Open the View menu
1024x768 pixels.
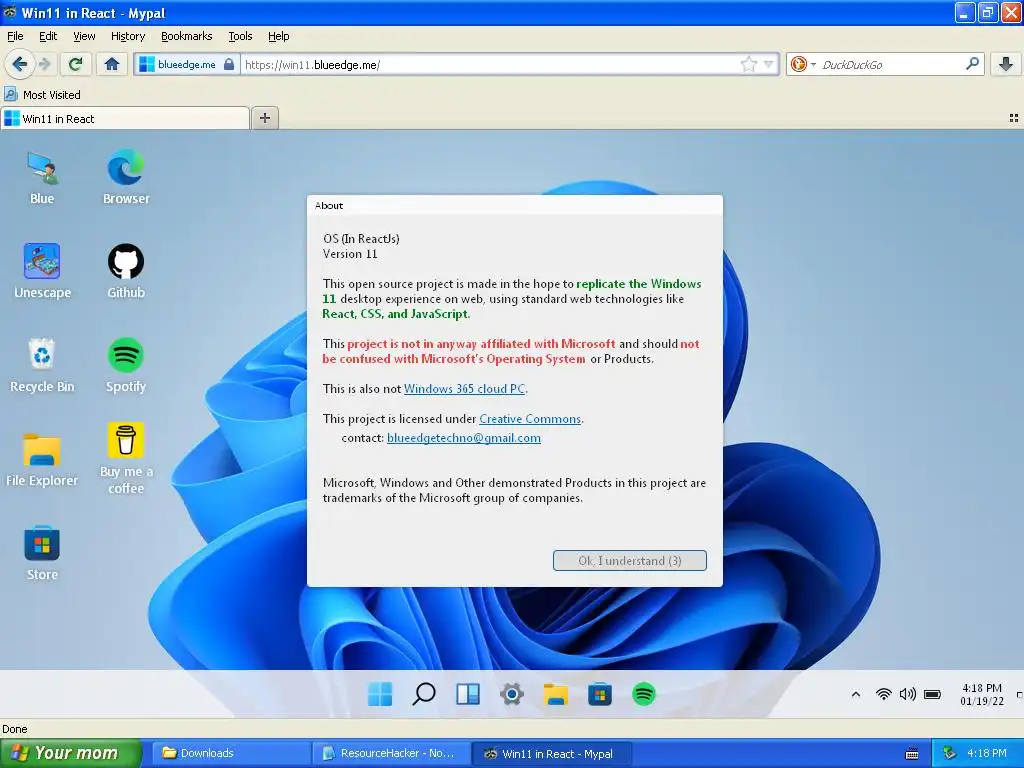[84, 36]
